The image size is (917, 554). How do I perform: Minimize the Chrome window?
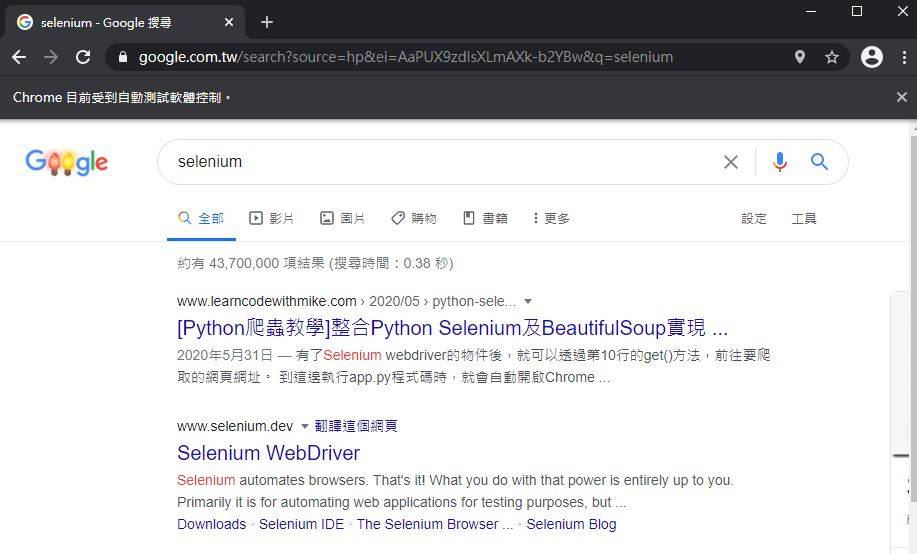(x=811, y=11)
